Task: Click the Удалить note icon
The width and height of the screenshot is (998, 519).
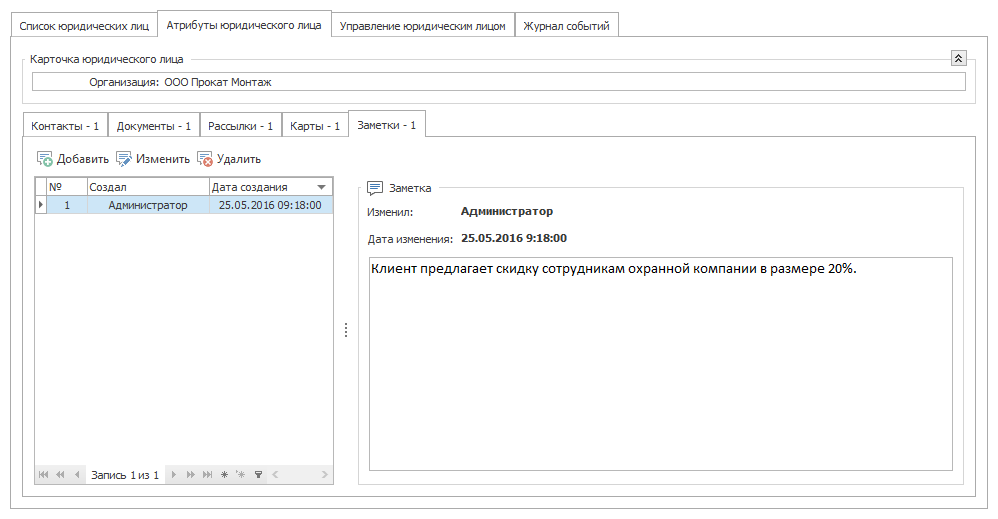Action: (x=204, y=159)
